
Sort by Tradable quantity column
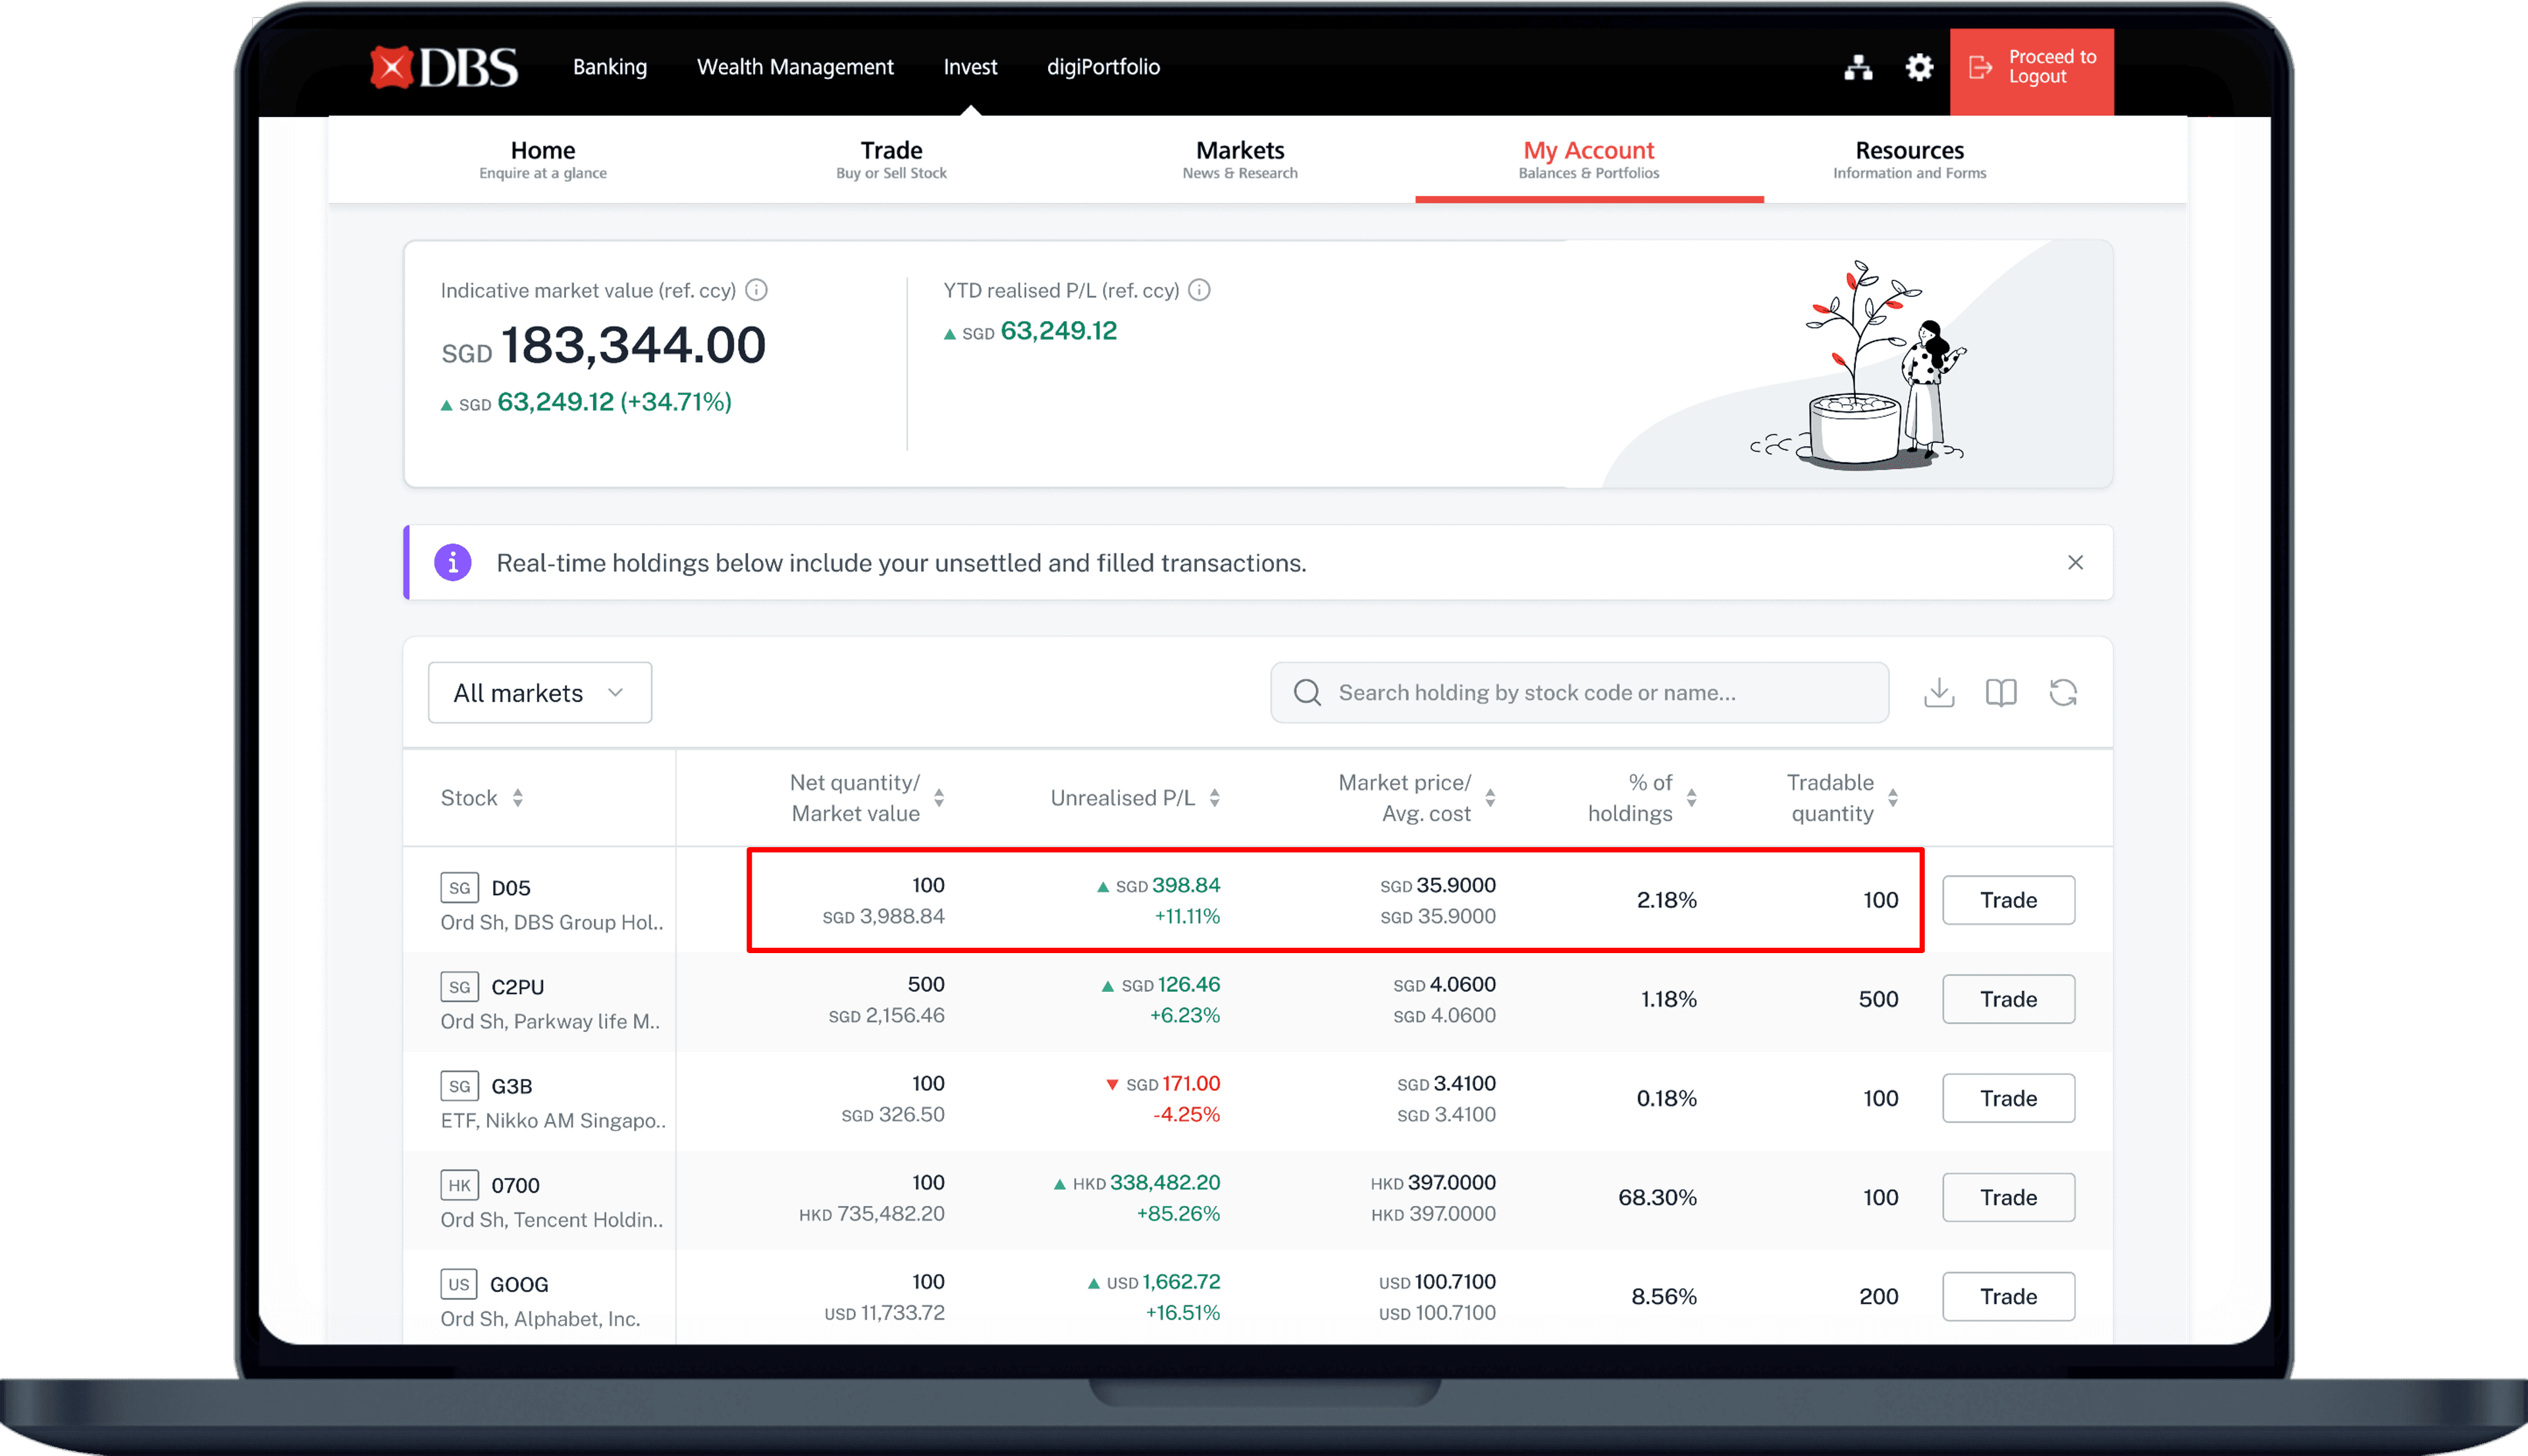click(x=1892, y=798)
